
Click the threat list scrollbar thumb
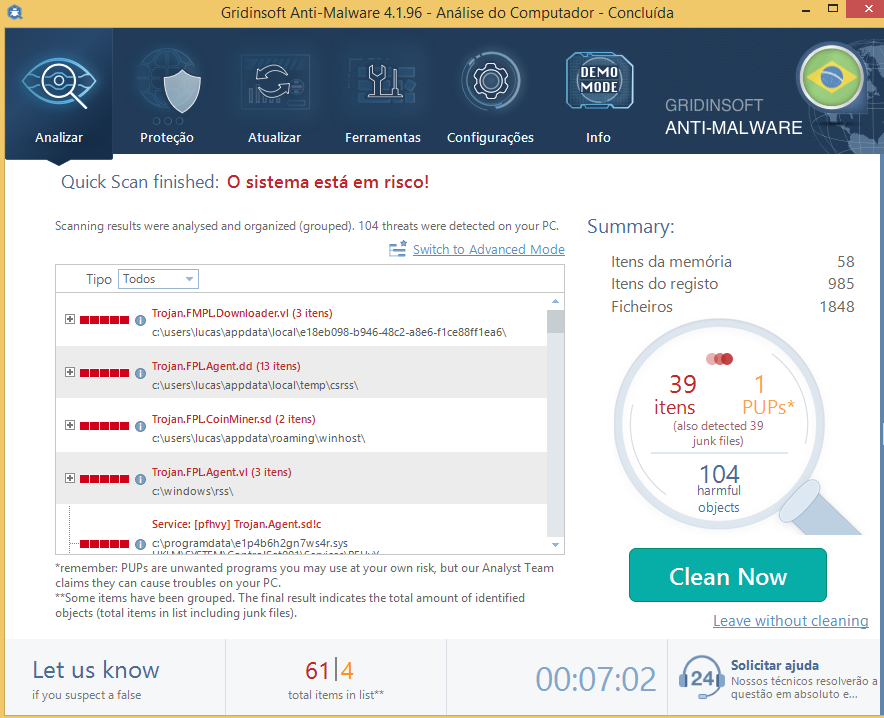pyautogui.click(x=555, y=322)
